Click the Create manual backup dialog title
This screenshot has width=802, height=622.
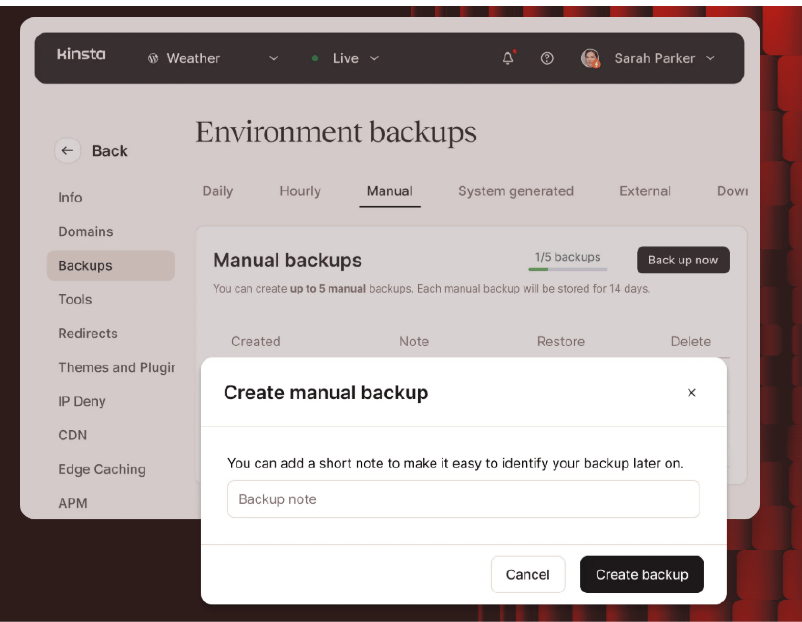pos(326,393)
